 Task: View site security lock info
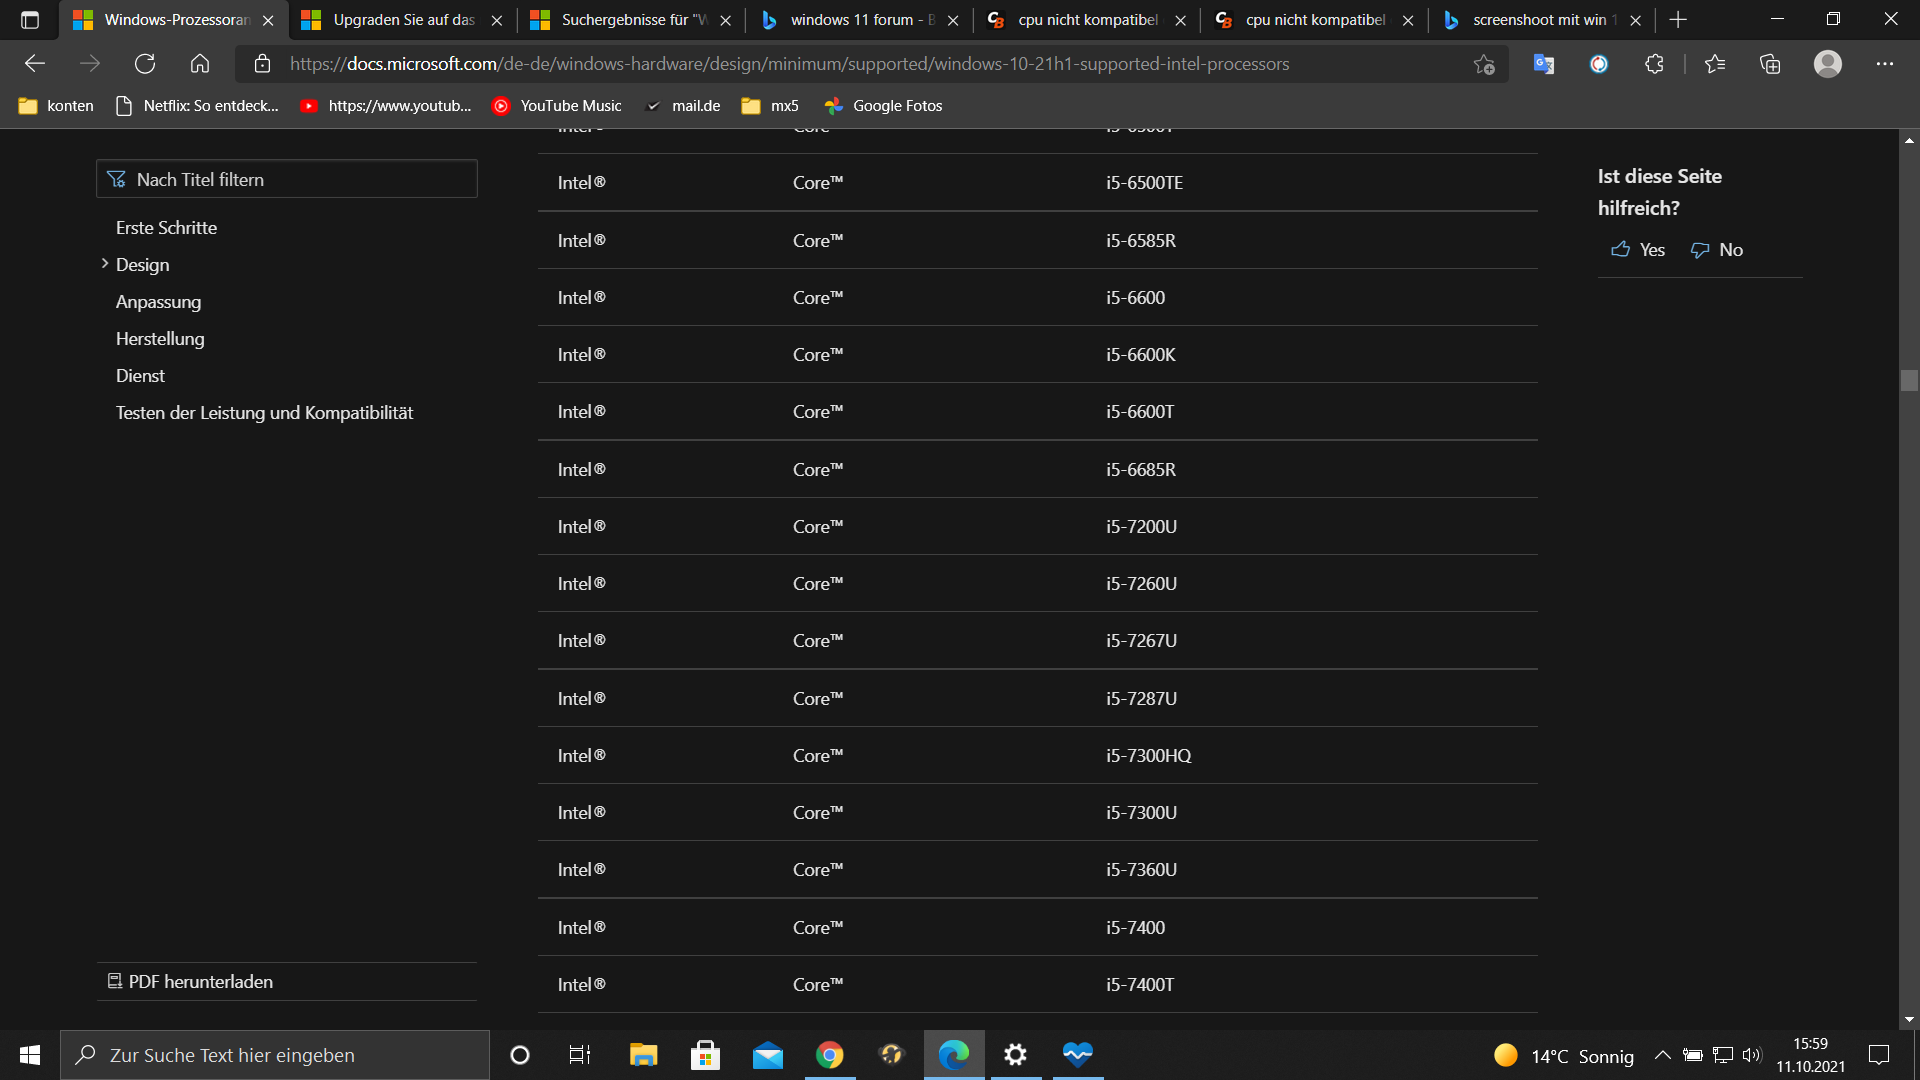(x=263, y=64)
